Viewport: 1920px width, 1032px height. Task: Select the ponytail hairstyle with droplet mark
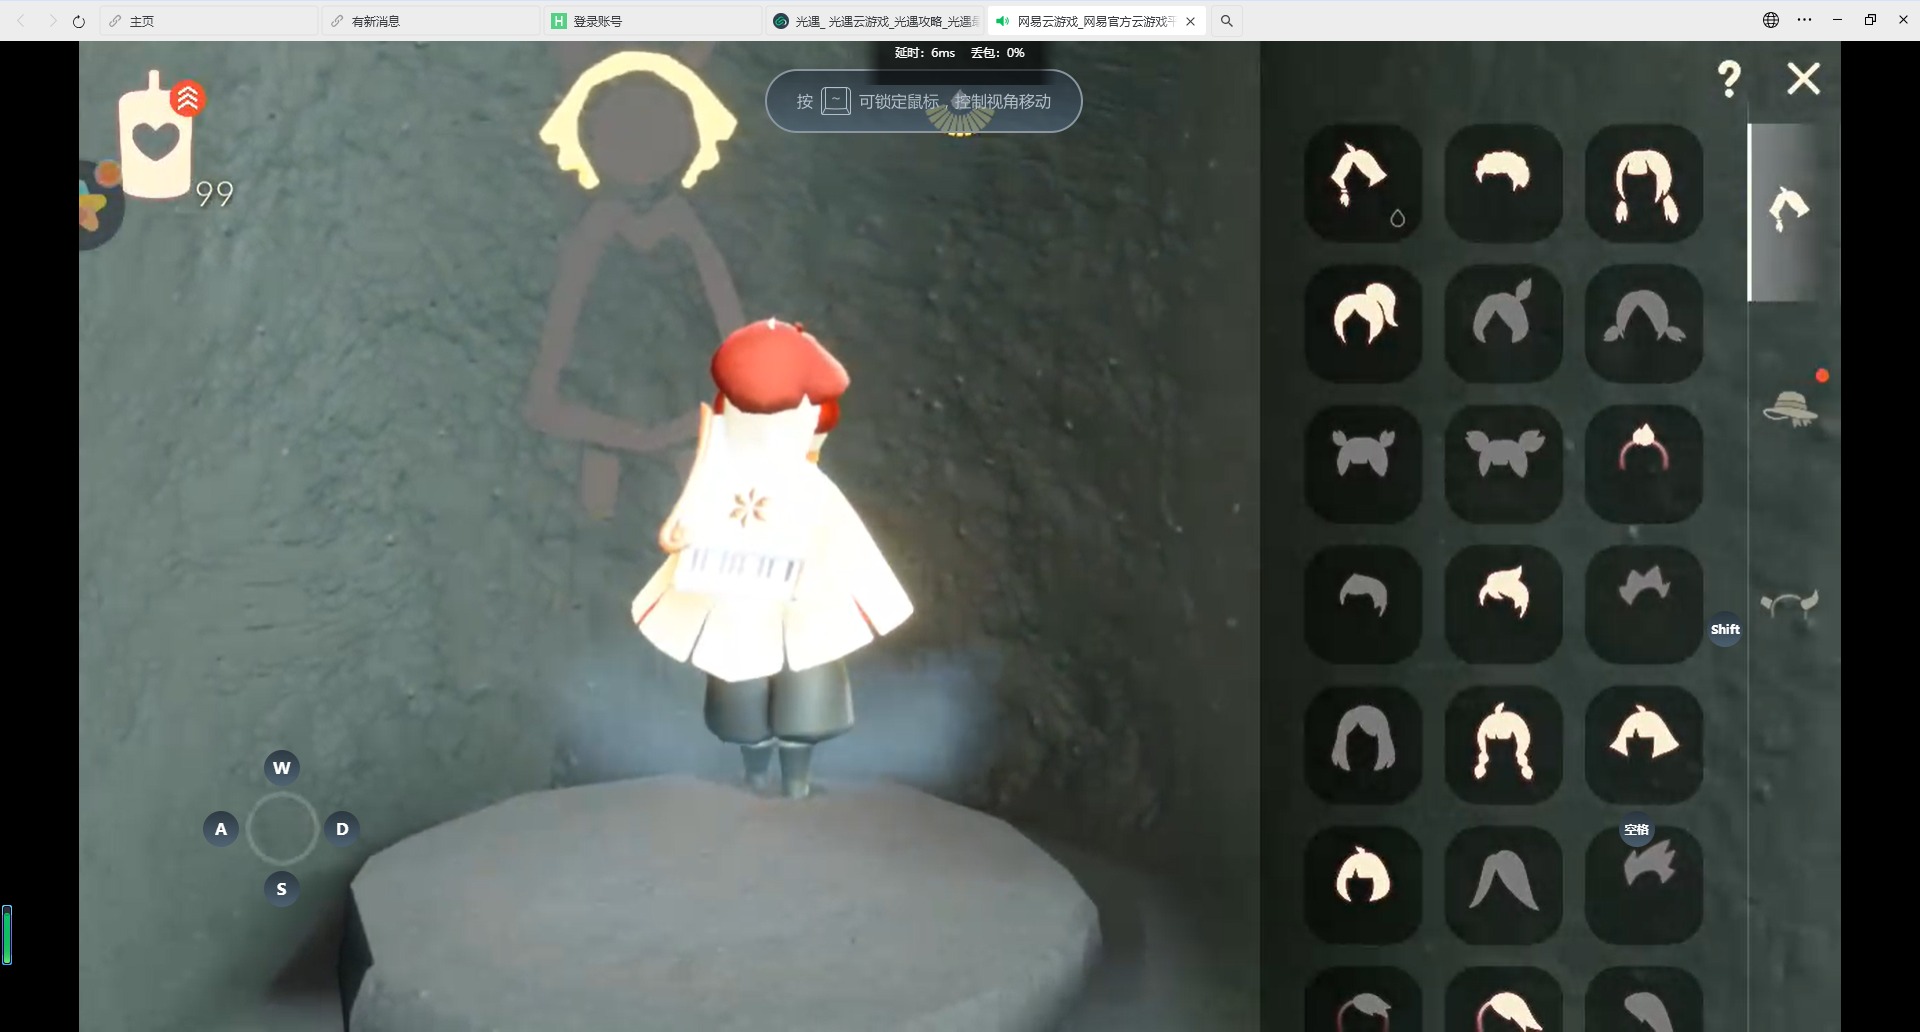click(1363, 183)
